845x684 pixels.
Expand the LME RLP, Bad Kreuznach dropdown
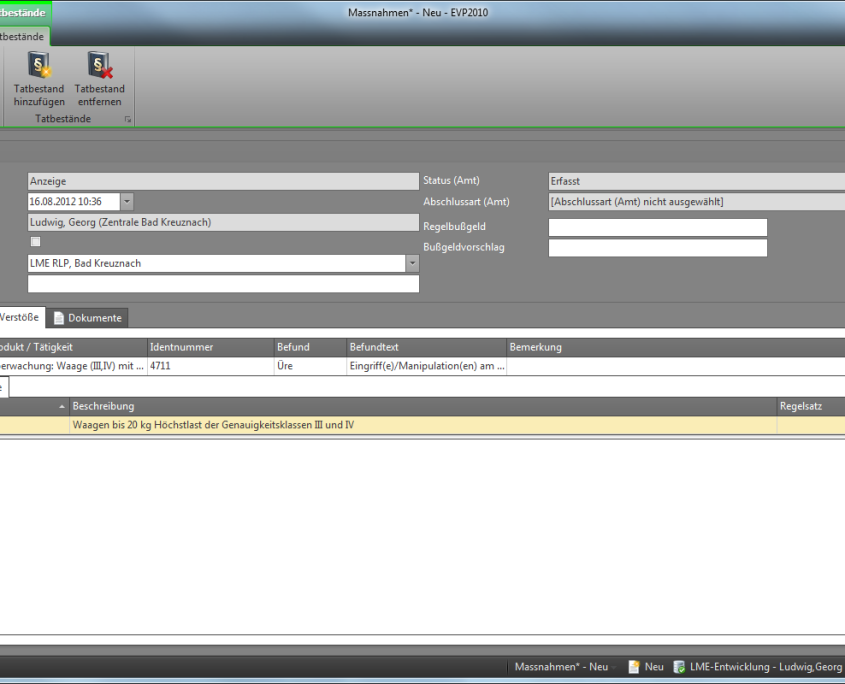[x=412, y=263]
